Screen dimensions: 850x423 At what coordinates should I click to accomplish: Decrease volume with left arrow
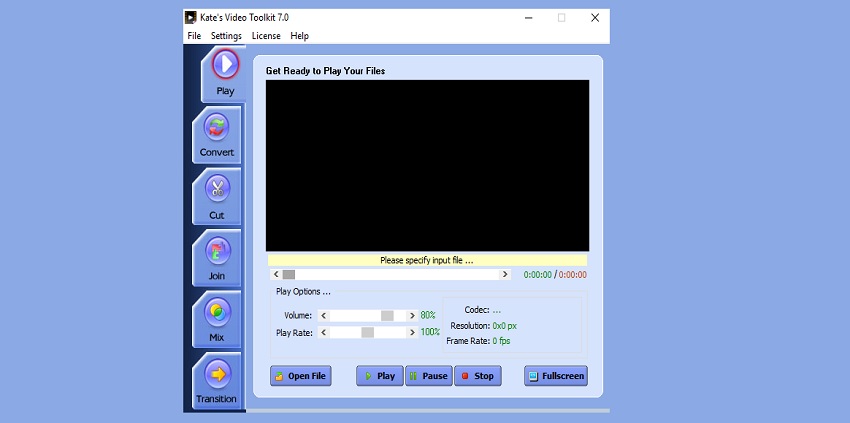tap(324, 316)
